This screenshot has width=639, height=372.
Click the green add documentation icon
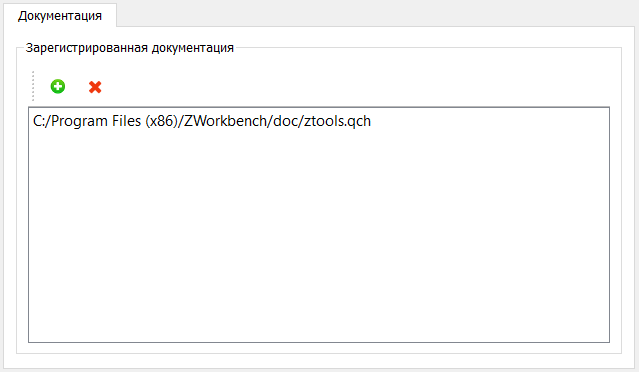pyautogui.click(x=57, y=86)
